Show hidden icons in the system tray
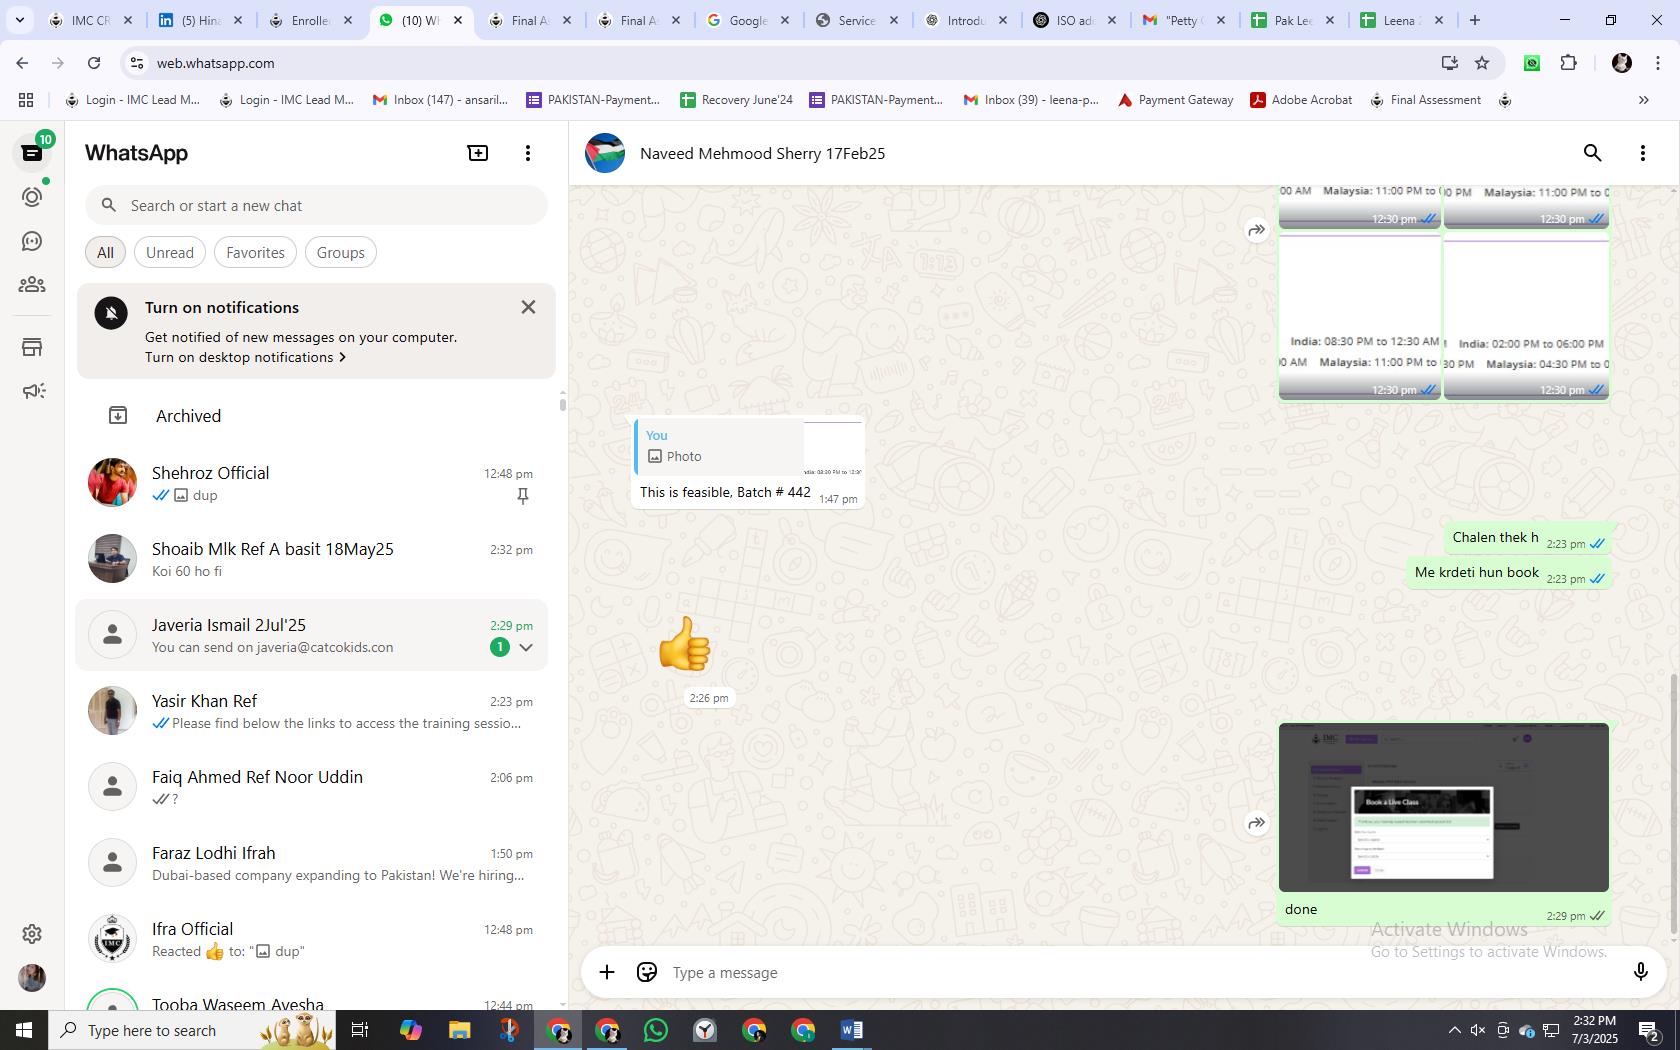Screen dimensions: 1680x1050 1454,1030
